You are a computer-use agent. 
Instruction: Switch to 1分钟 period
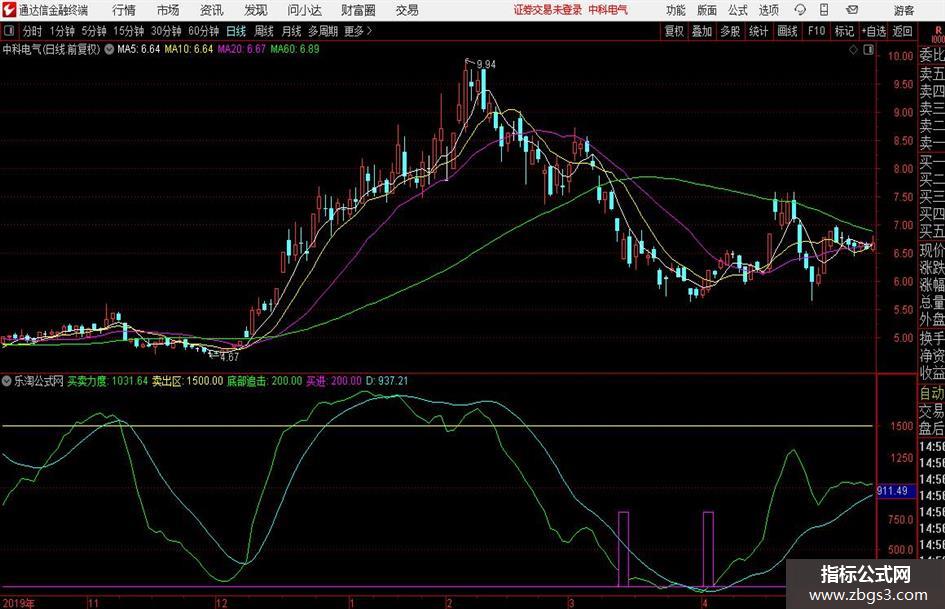tap(62, 31)
